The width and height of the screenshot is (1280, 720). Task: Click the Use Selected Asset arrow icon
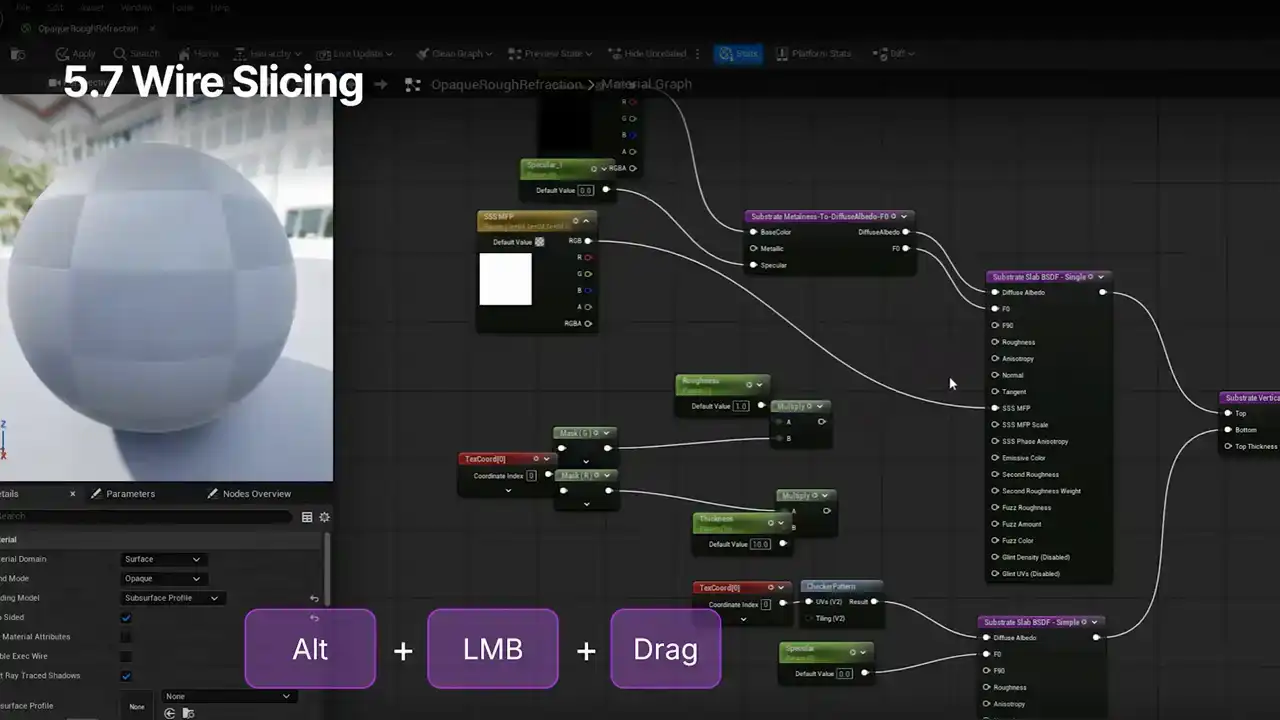pyautogui.click(x=169, y=713)
